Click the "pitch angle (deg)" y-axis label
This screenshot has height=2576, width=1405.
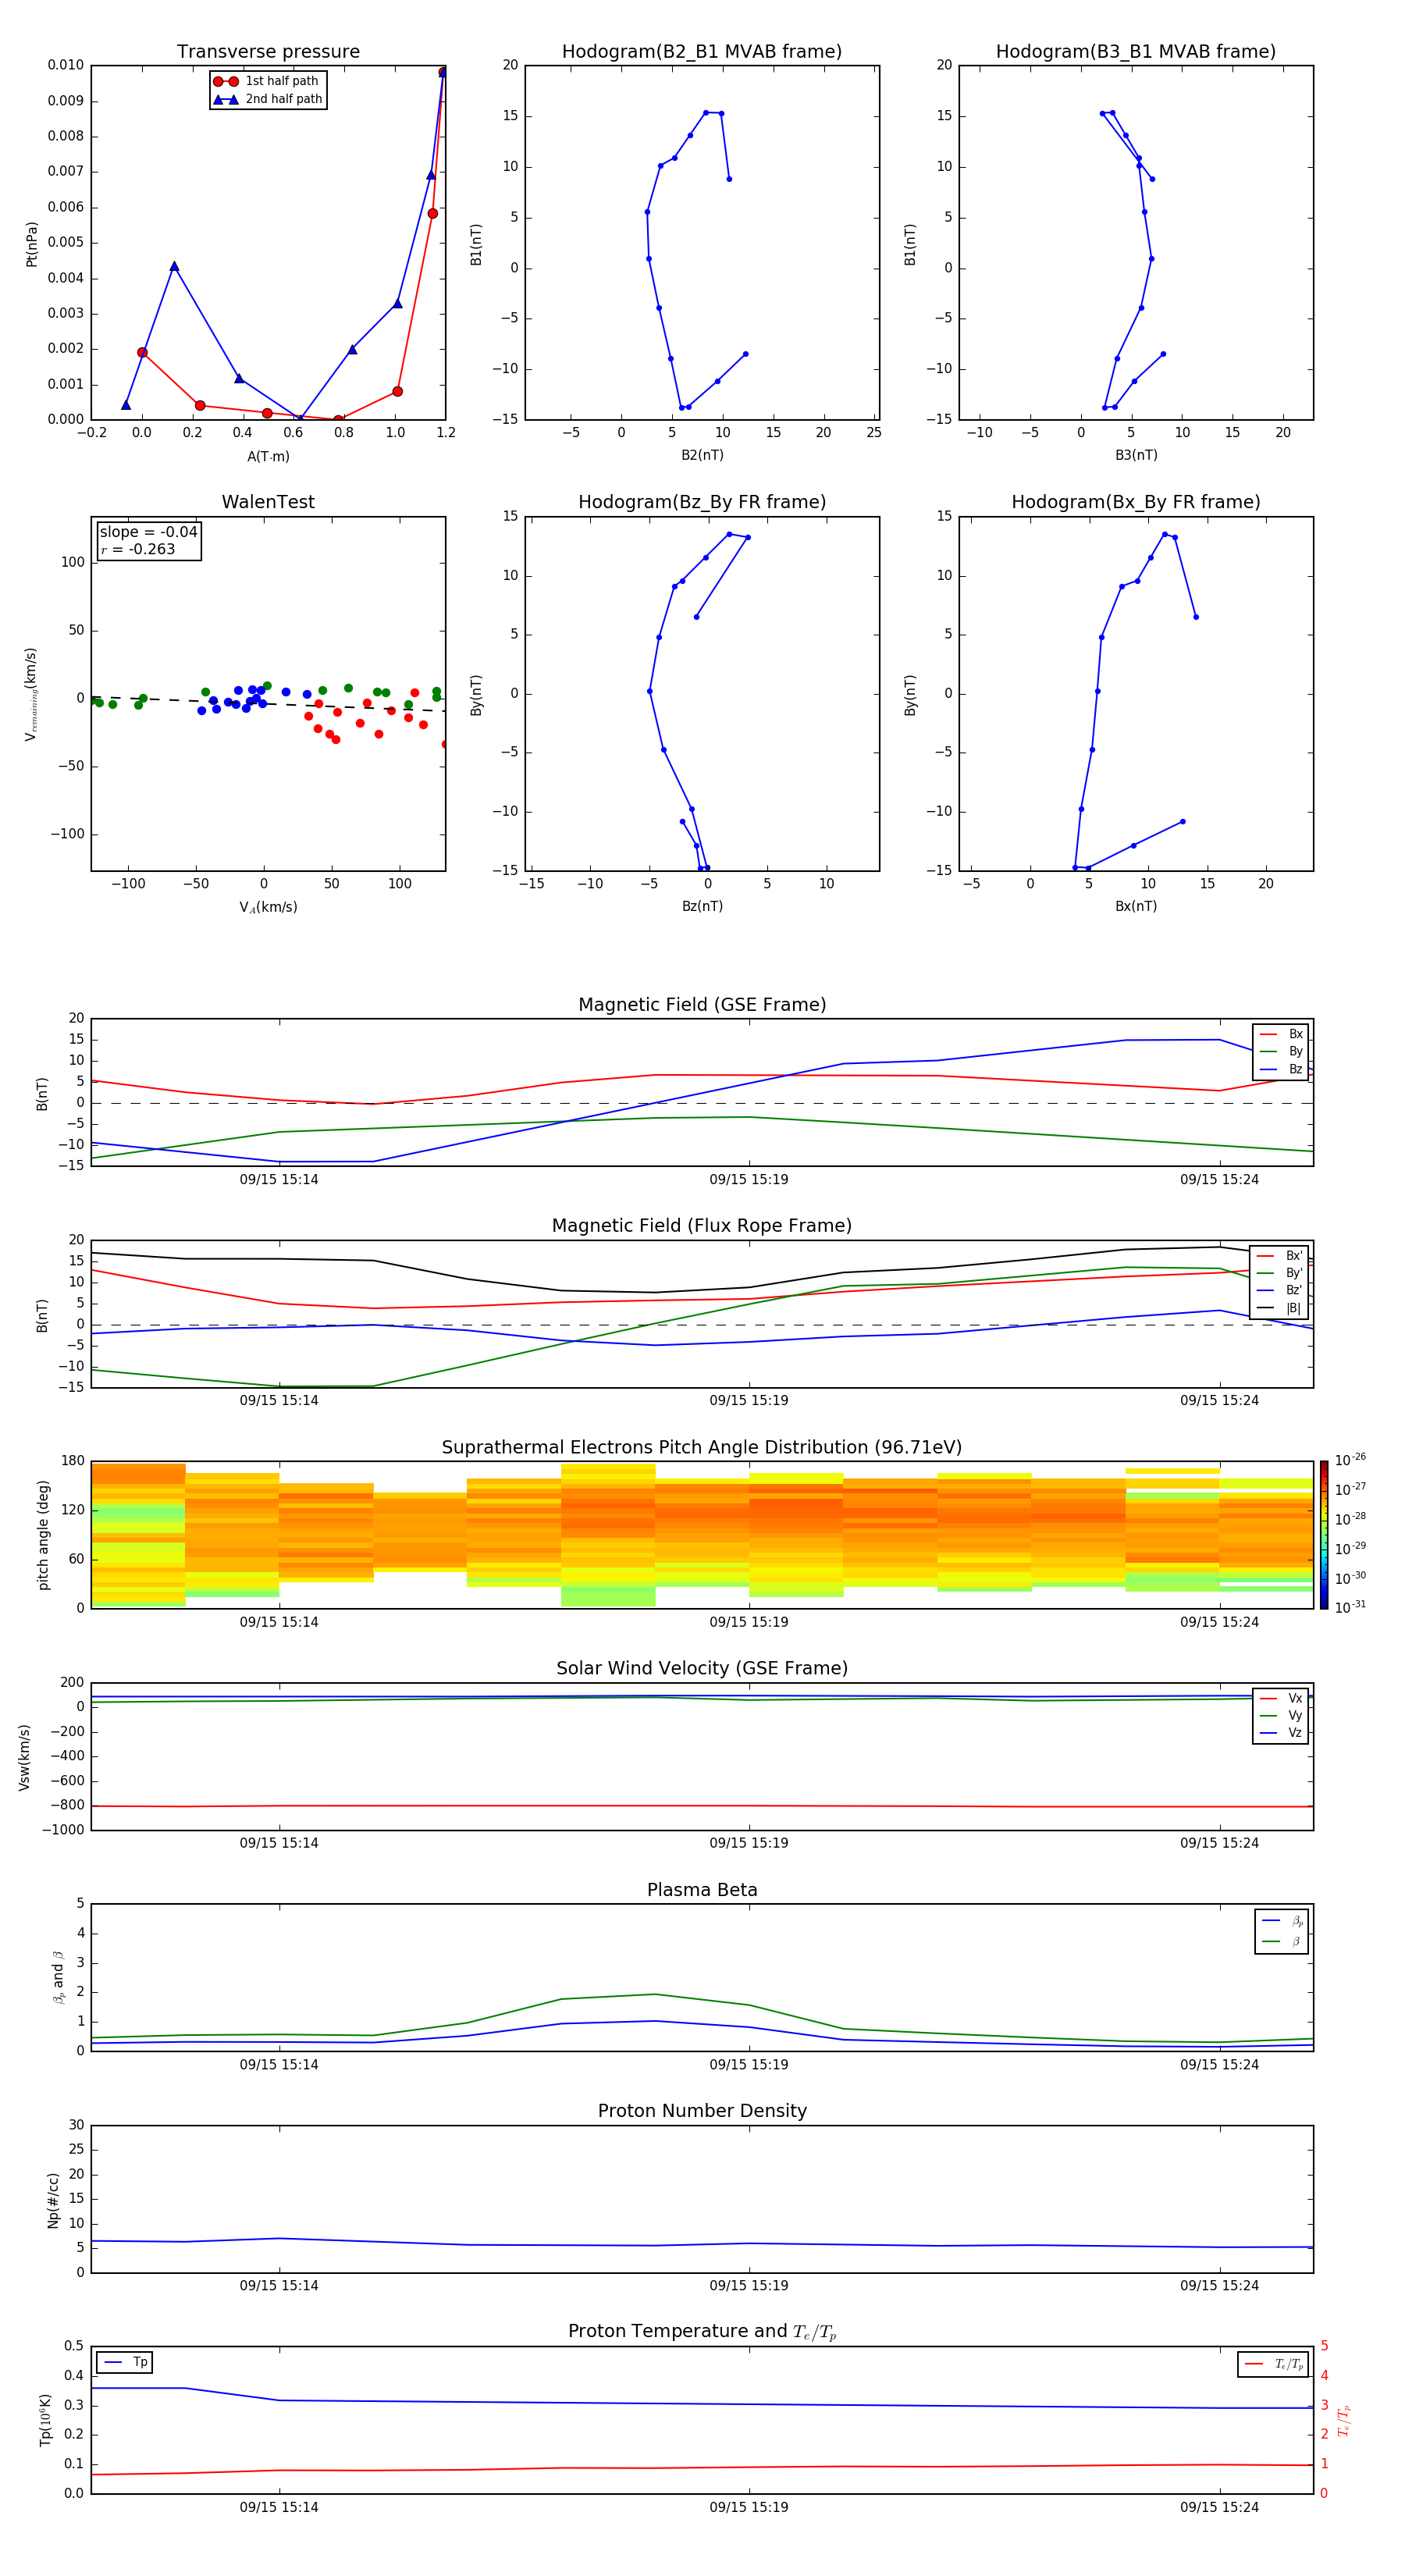click(x=43, y=1535)
